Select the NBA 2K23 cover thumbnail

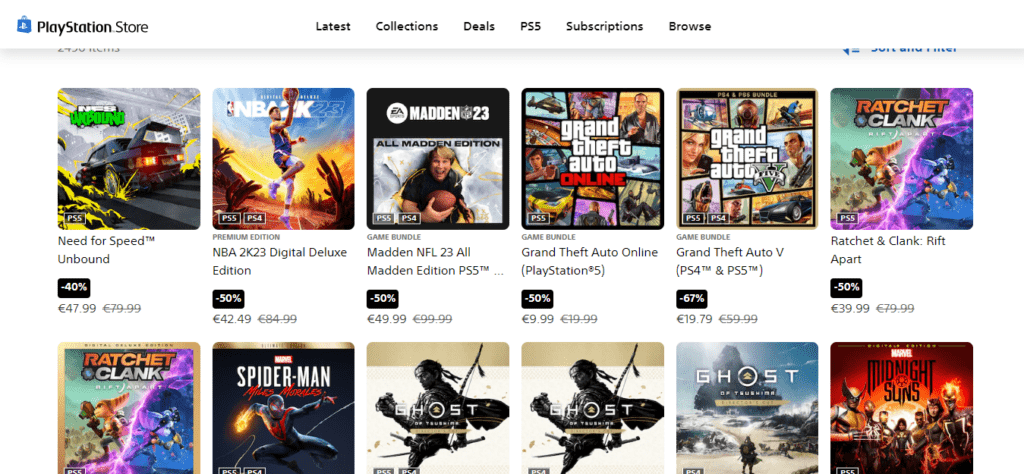coord(283,158)
